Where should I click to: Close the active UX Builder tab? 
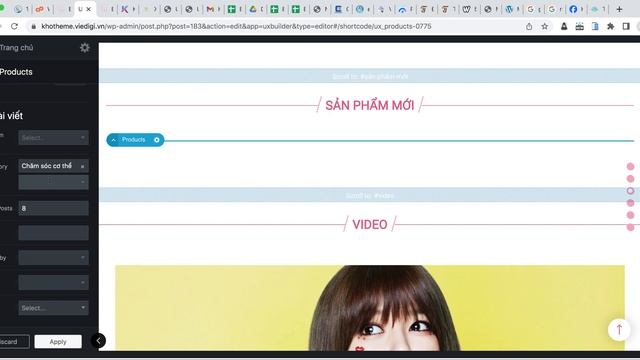click(89, 9)
